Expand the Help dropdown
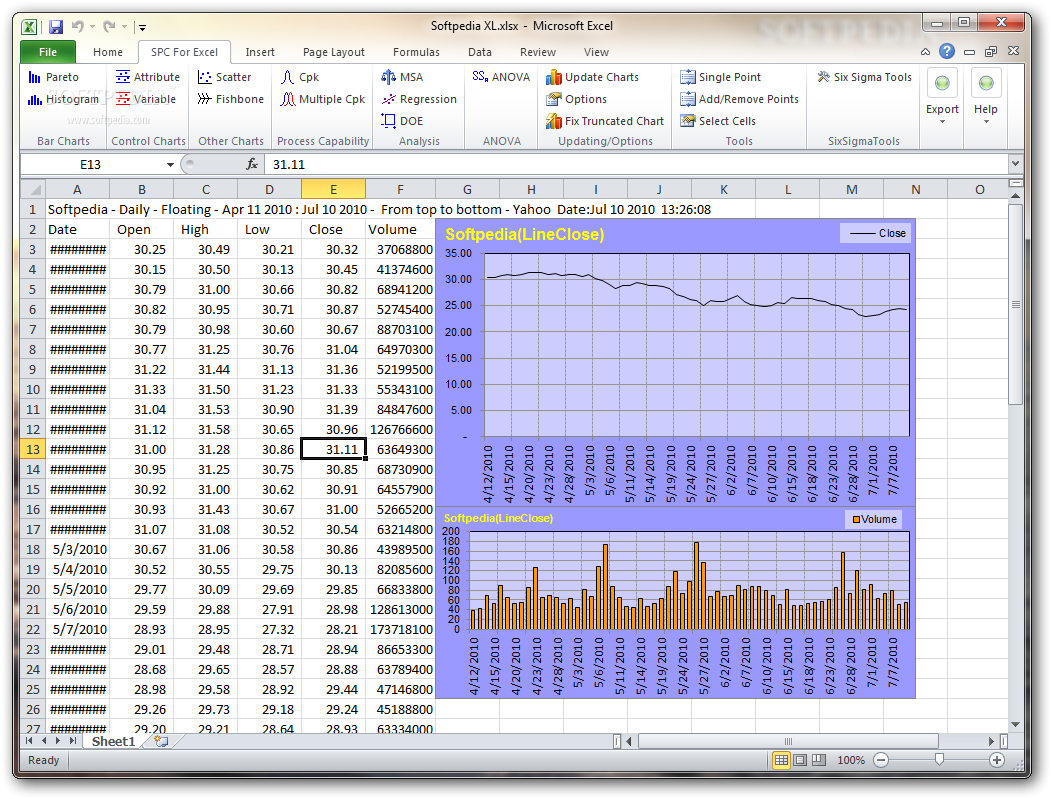1052x799 pixels. pos(986,121)
